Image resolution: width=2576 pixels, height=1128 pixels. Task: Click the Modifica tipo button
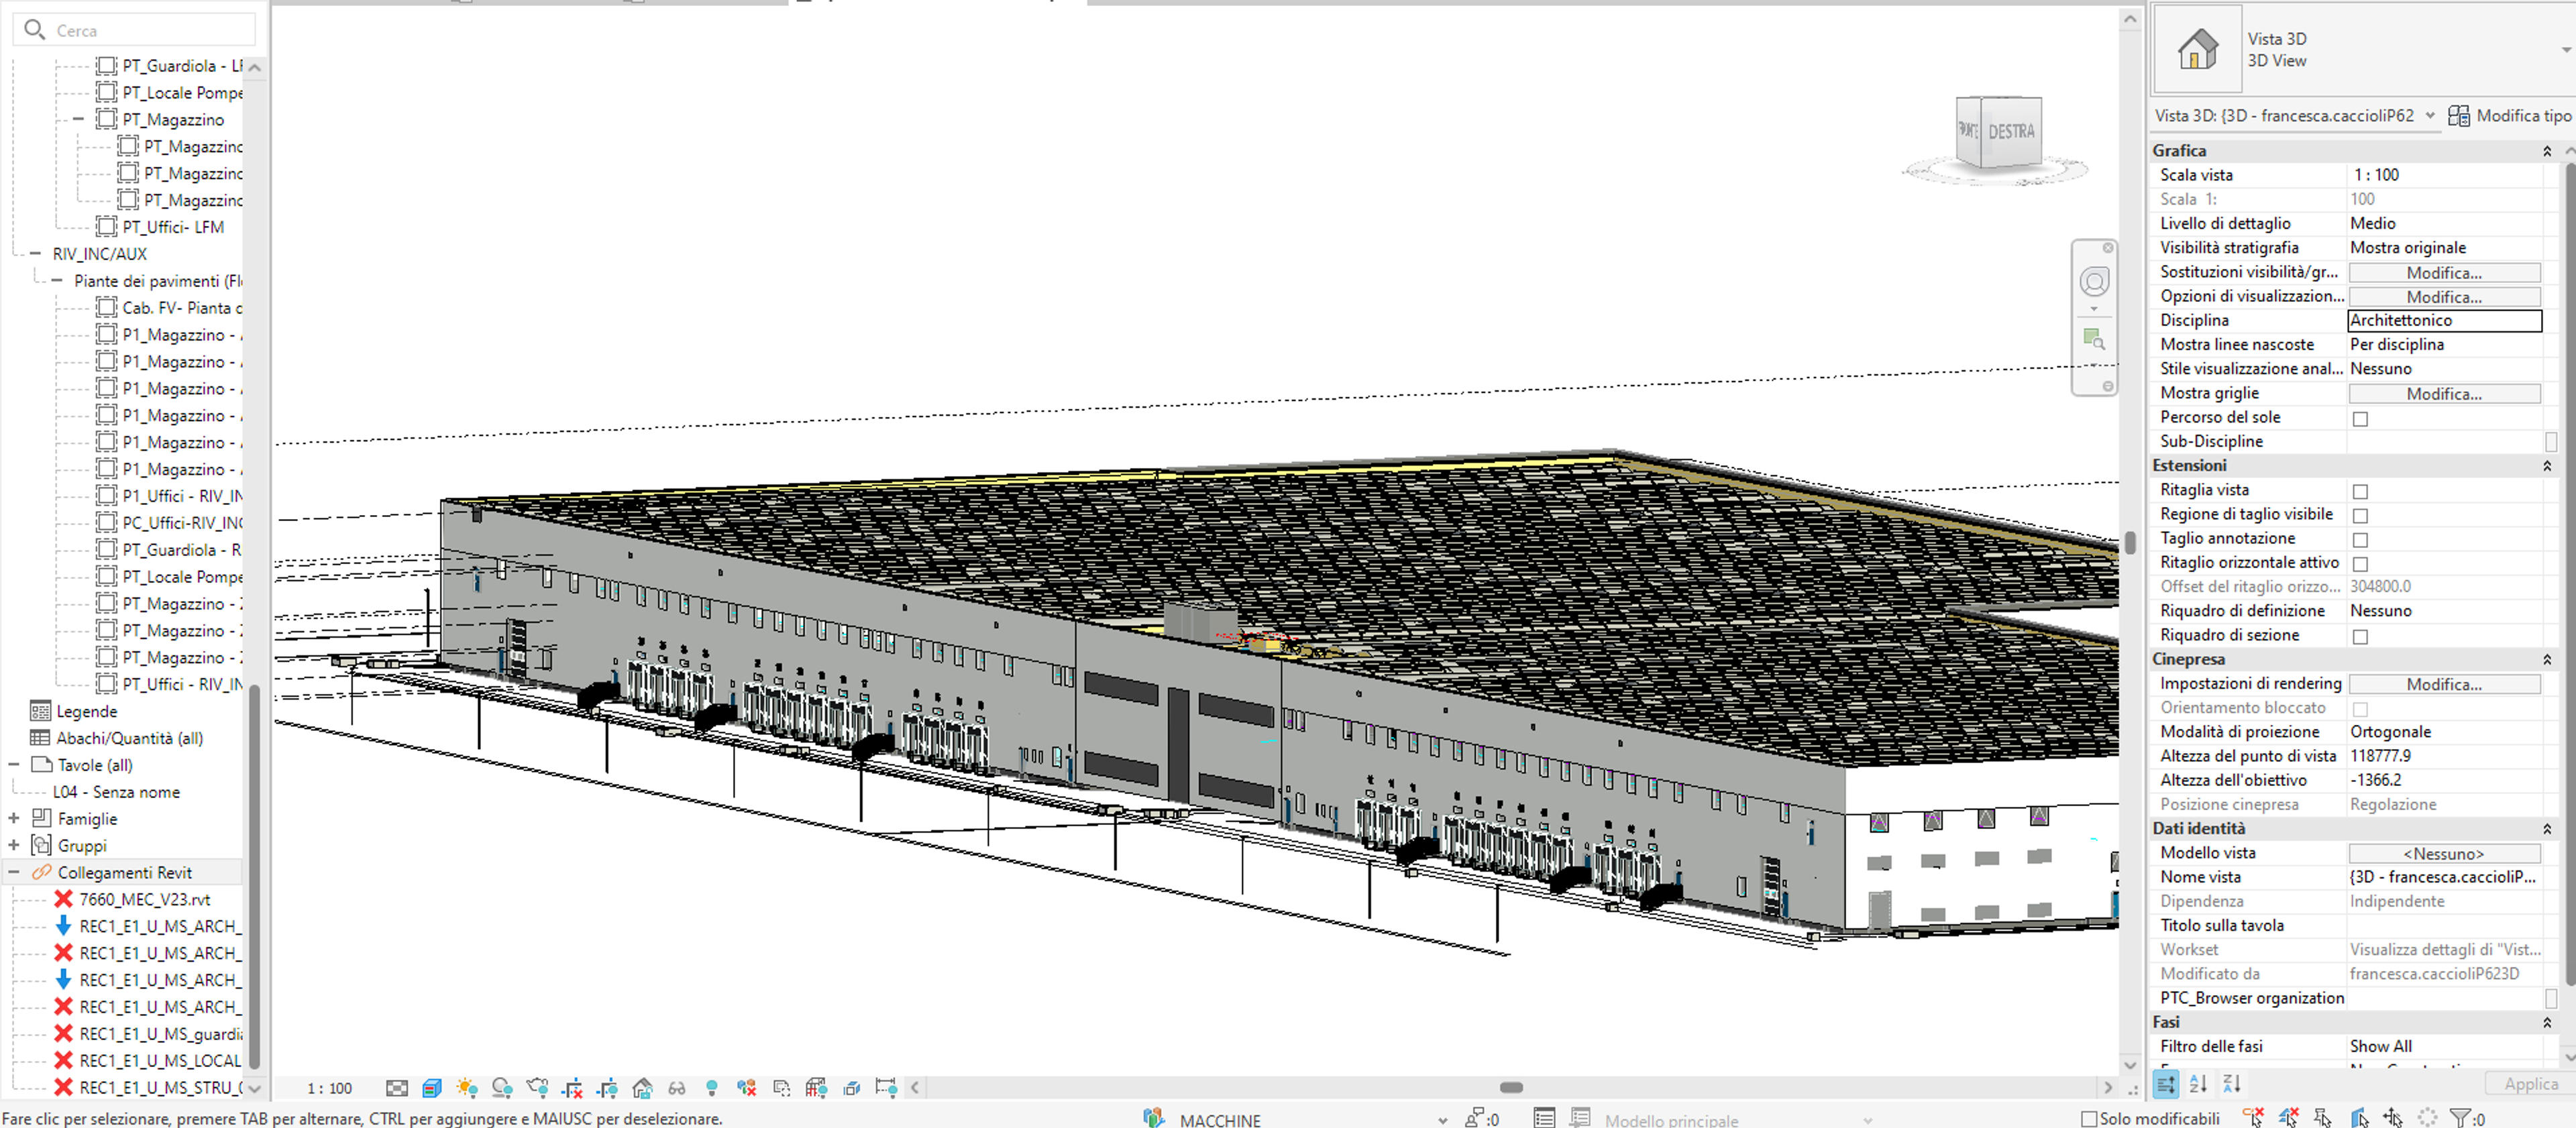tap(2509, 116)
